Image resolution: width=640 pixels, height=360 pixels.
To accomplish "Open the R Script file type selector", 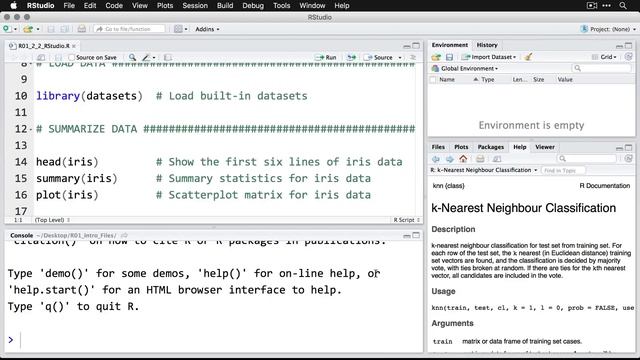I will tap(407, 220).
